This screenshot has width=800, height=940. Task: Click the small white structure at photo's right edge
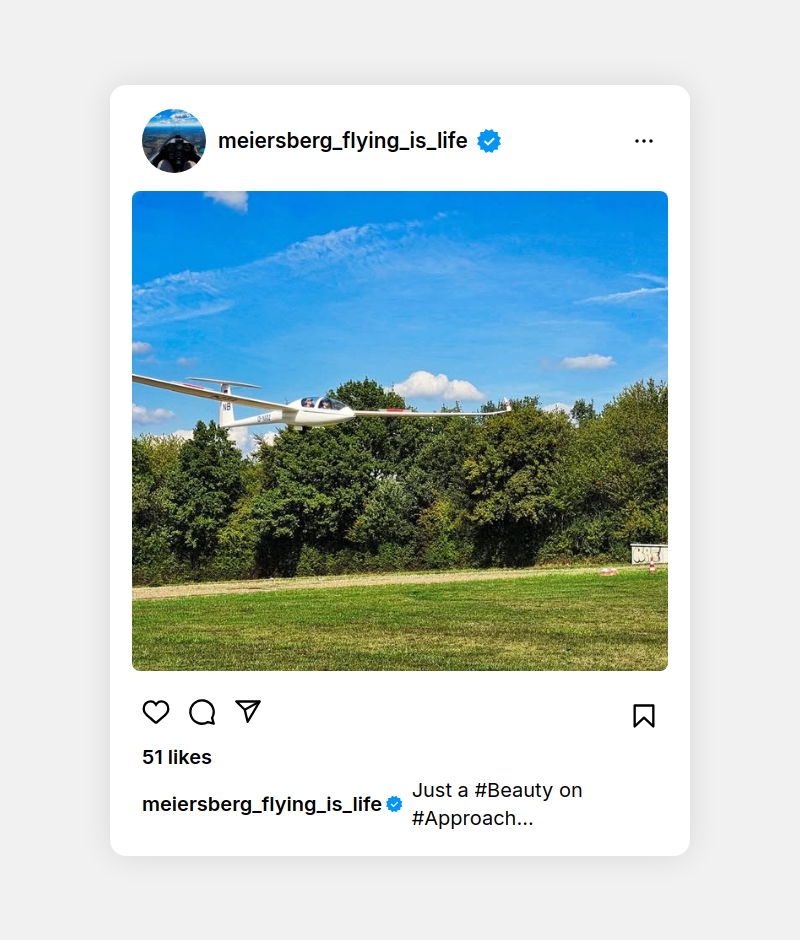(x=648, y=553)
